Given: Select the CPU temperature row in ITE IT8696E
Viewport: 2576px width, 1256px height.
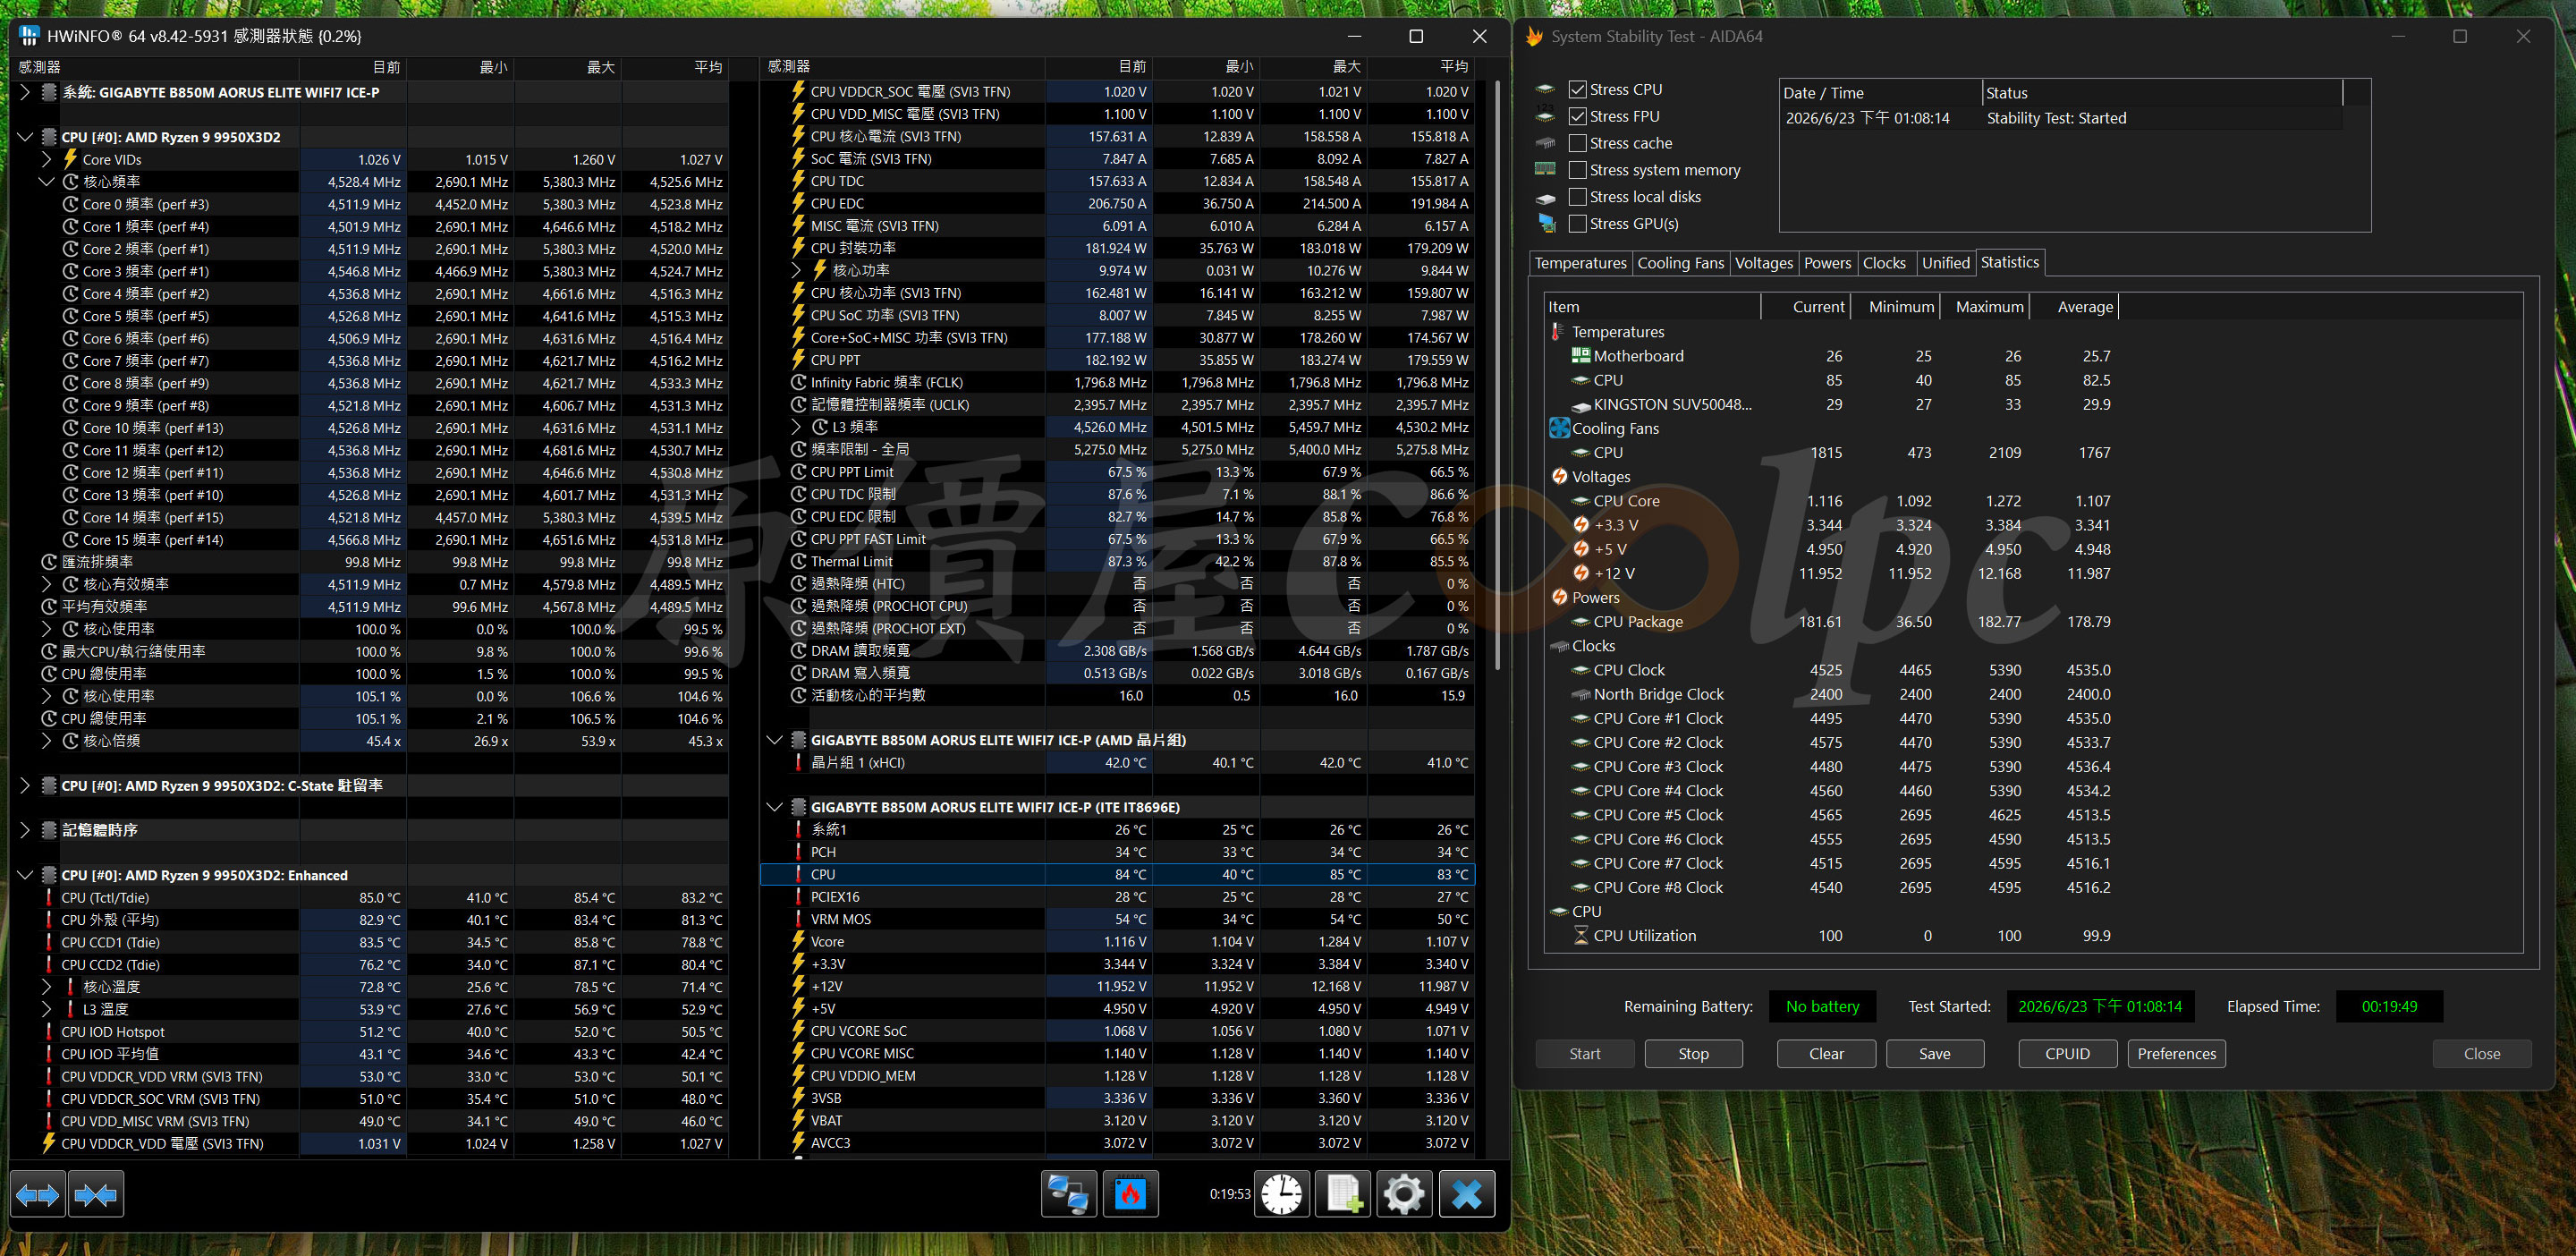Looking at the screenshot, I should [x=1117, y=874].
